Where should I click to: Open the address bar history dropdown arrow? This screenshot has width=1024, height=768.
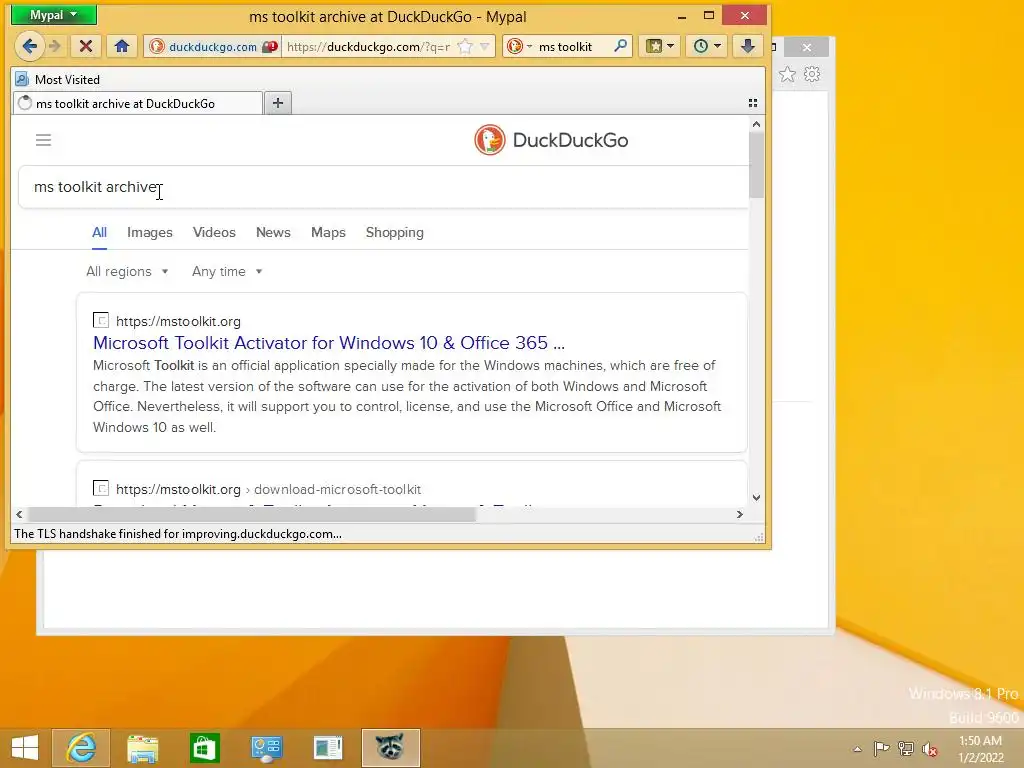point(485,46)
